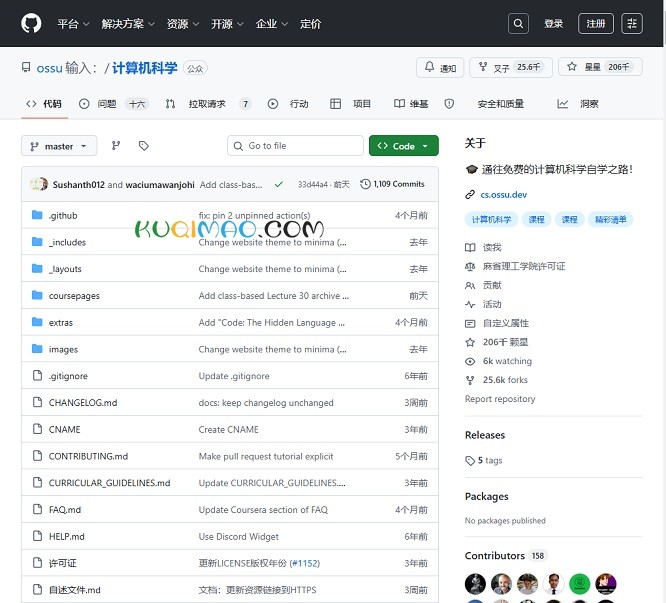This screenshot has width=666, height=603.
Task: Open the 读我 readme link
Action: coord(492,247)
